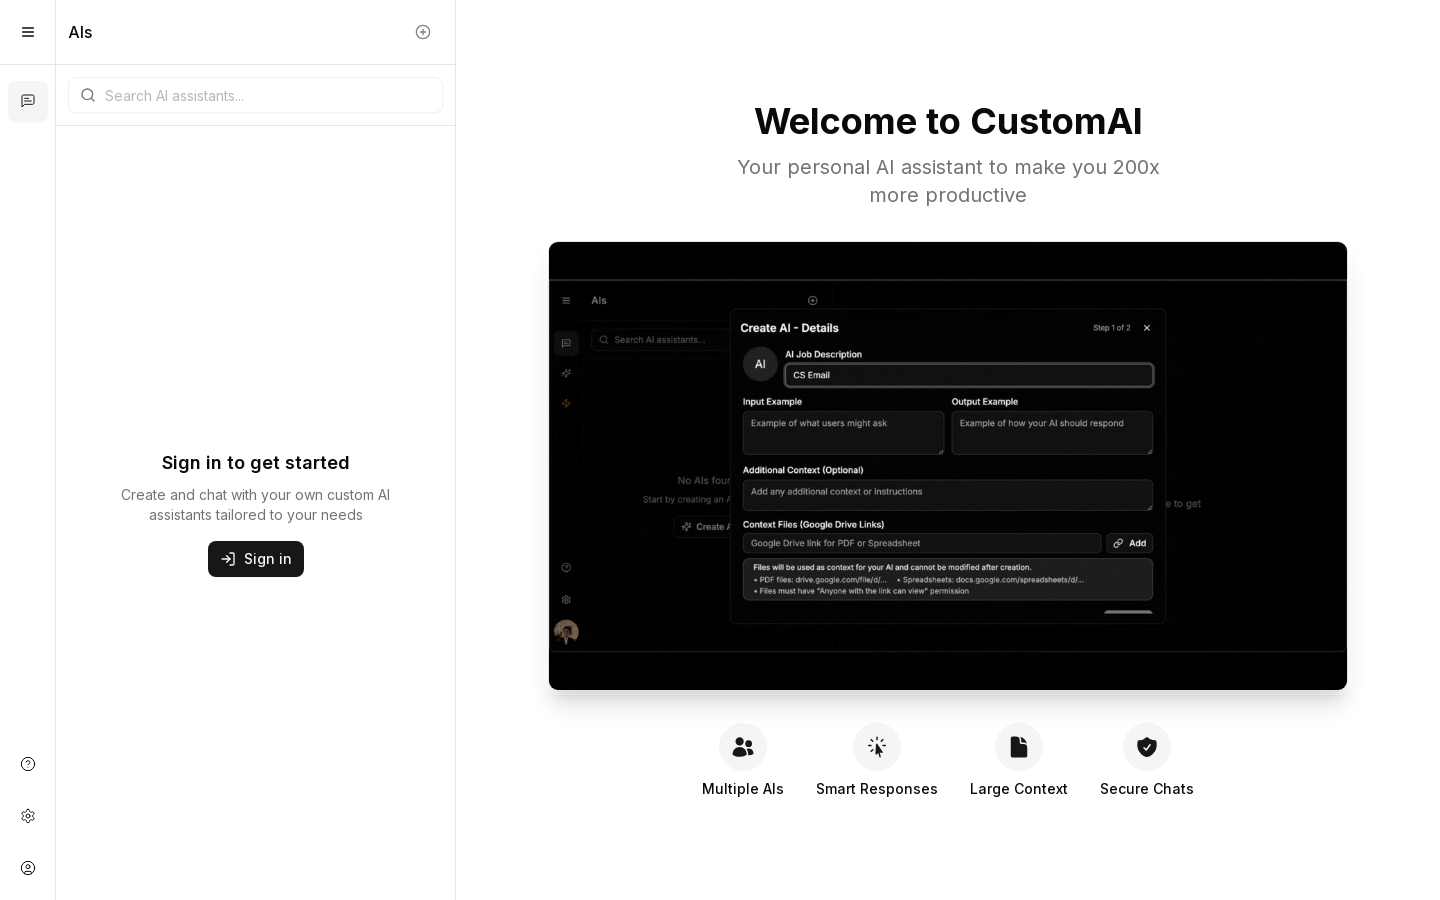
Task: Toggle the hamburger menu sidebar
Action: click(x=28, y=32)
